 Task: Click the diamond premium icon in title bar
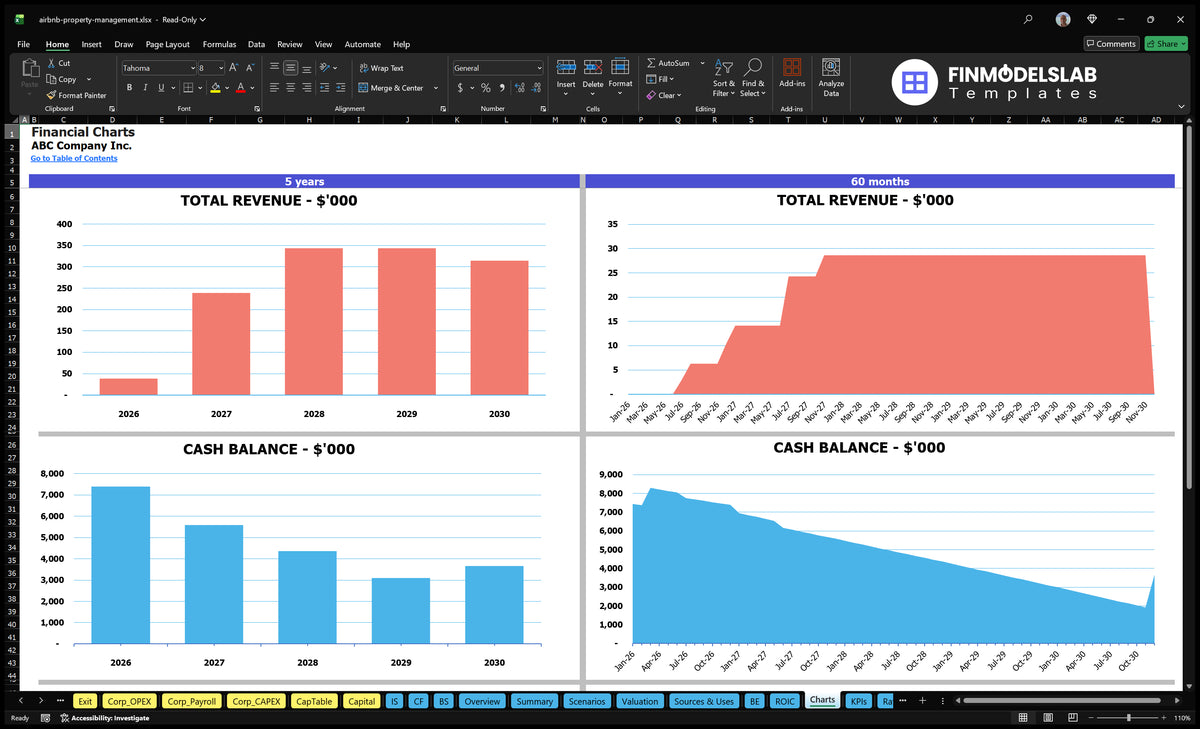point(1092,18)
